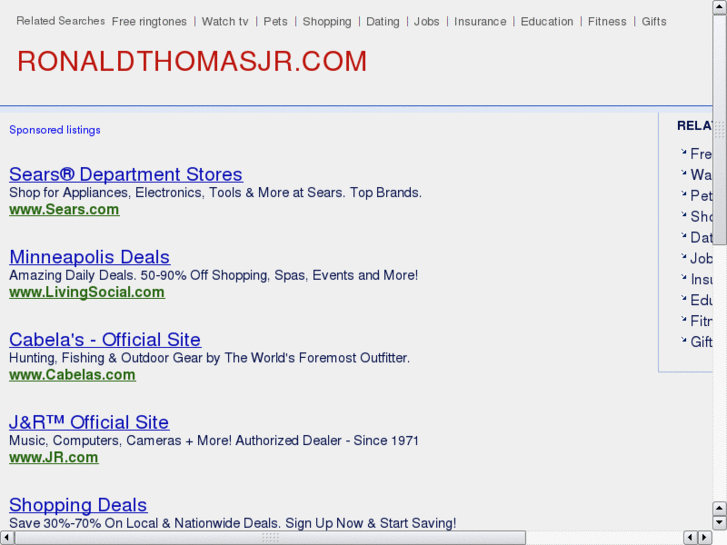Click Sears description about Appliances, Electronics
Screen dimensions: 727x545
[216, 192]
